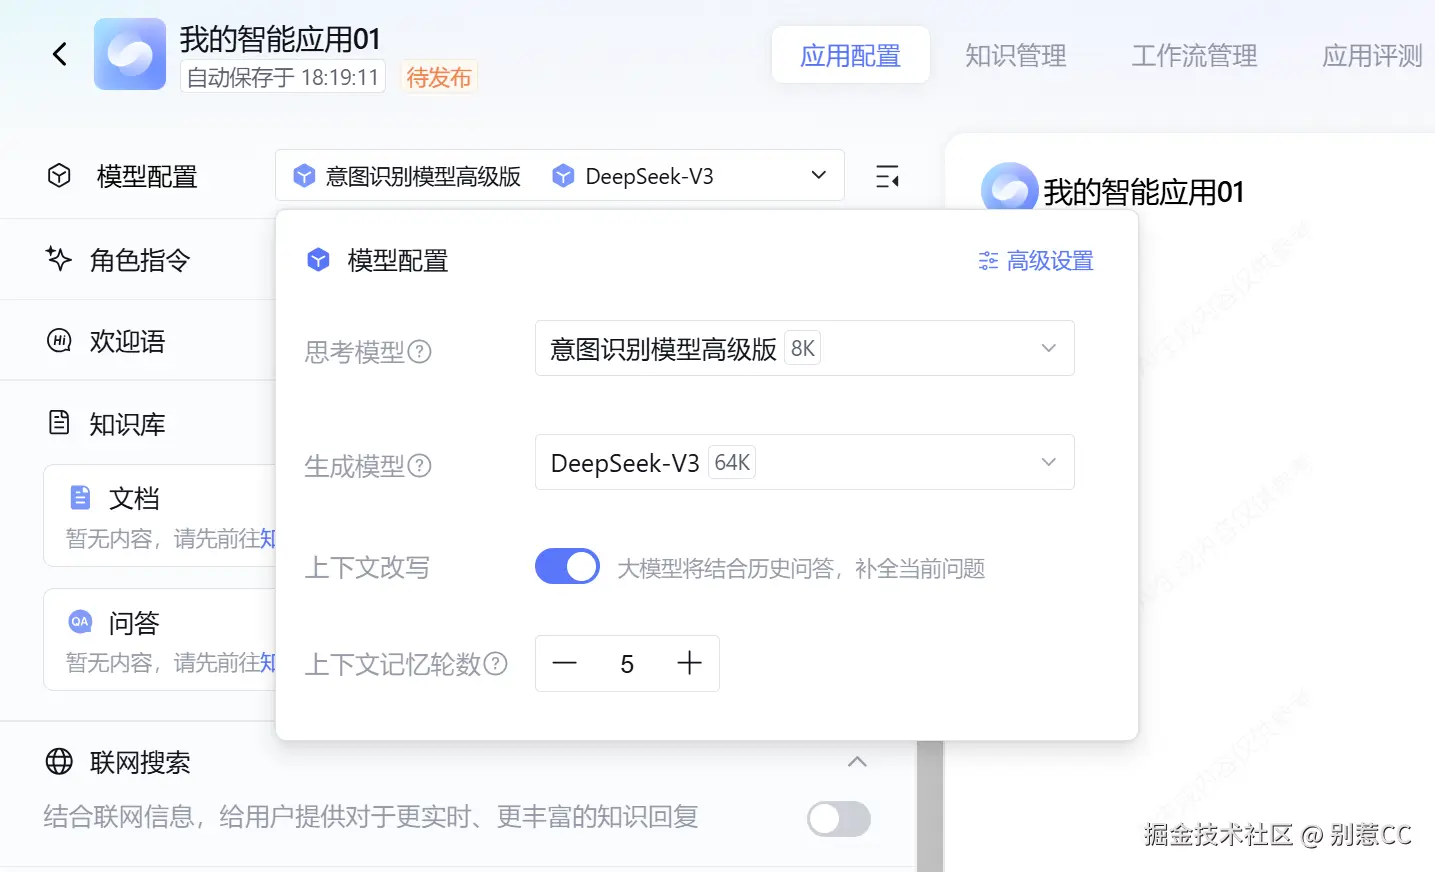
Task: Select 欢迎语 in the sidebar
Action: pos(127,342)
